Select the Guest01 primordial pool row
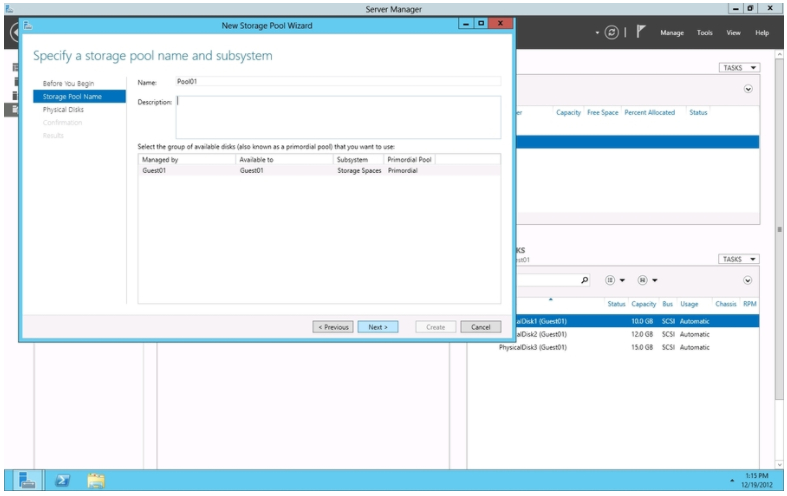Image resolution: width=787 pixels, height=496 pixels. [319, 171]
